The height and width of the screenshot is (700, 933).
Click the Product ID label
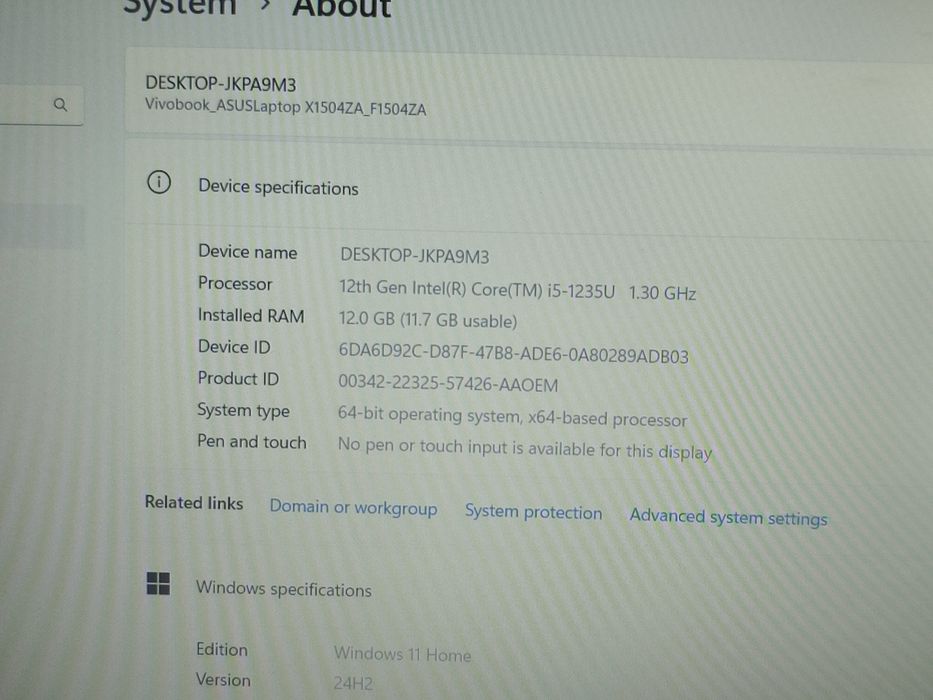pos(238,379)
